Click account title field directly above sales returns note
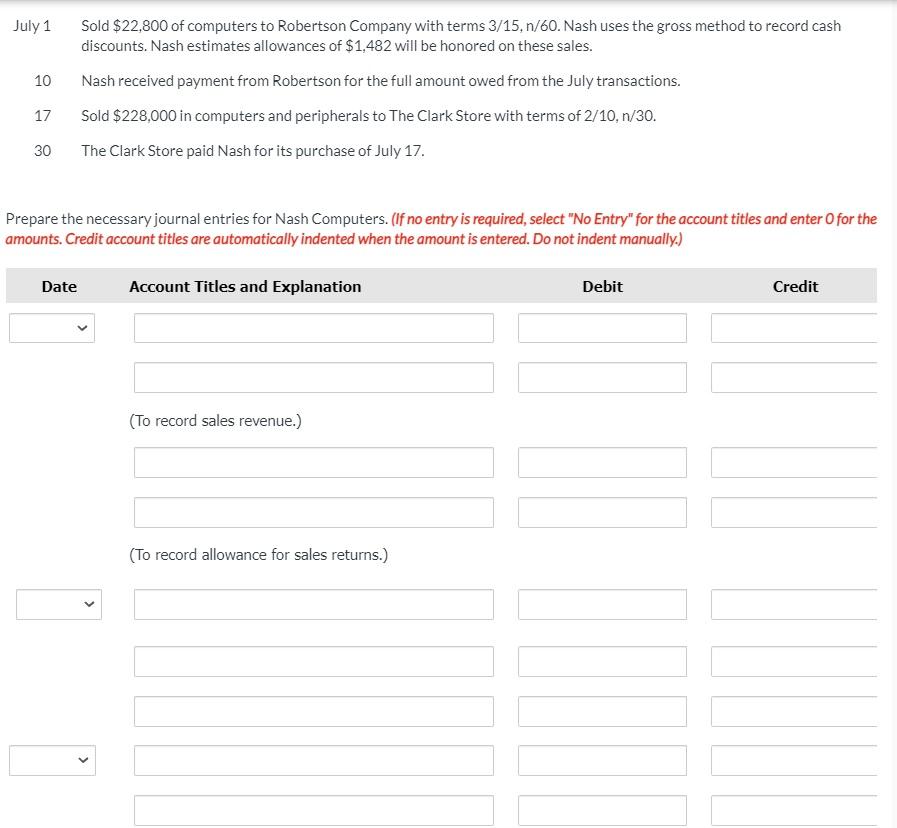897x828 pixels. (313, 512)
